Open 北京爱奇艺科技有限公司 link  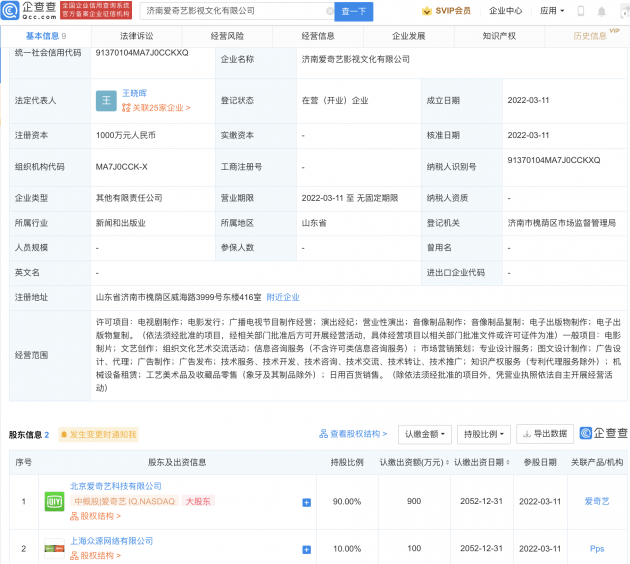pos(116,486)
